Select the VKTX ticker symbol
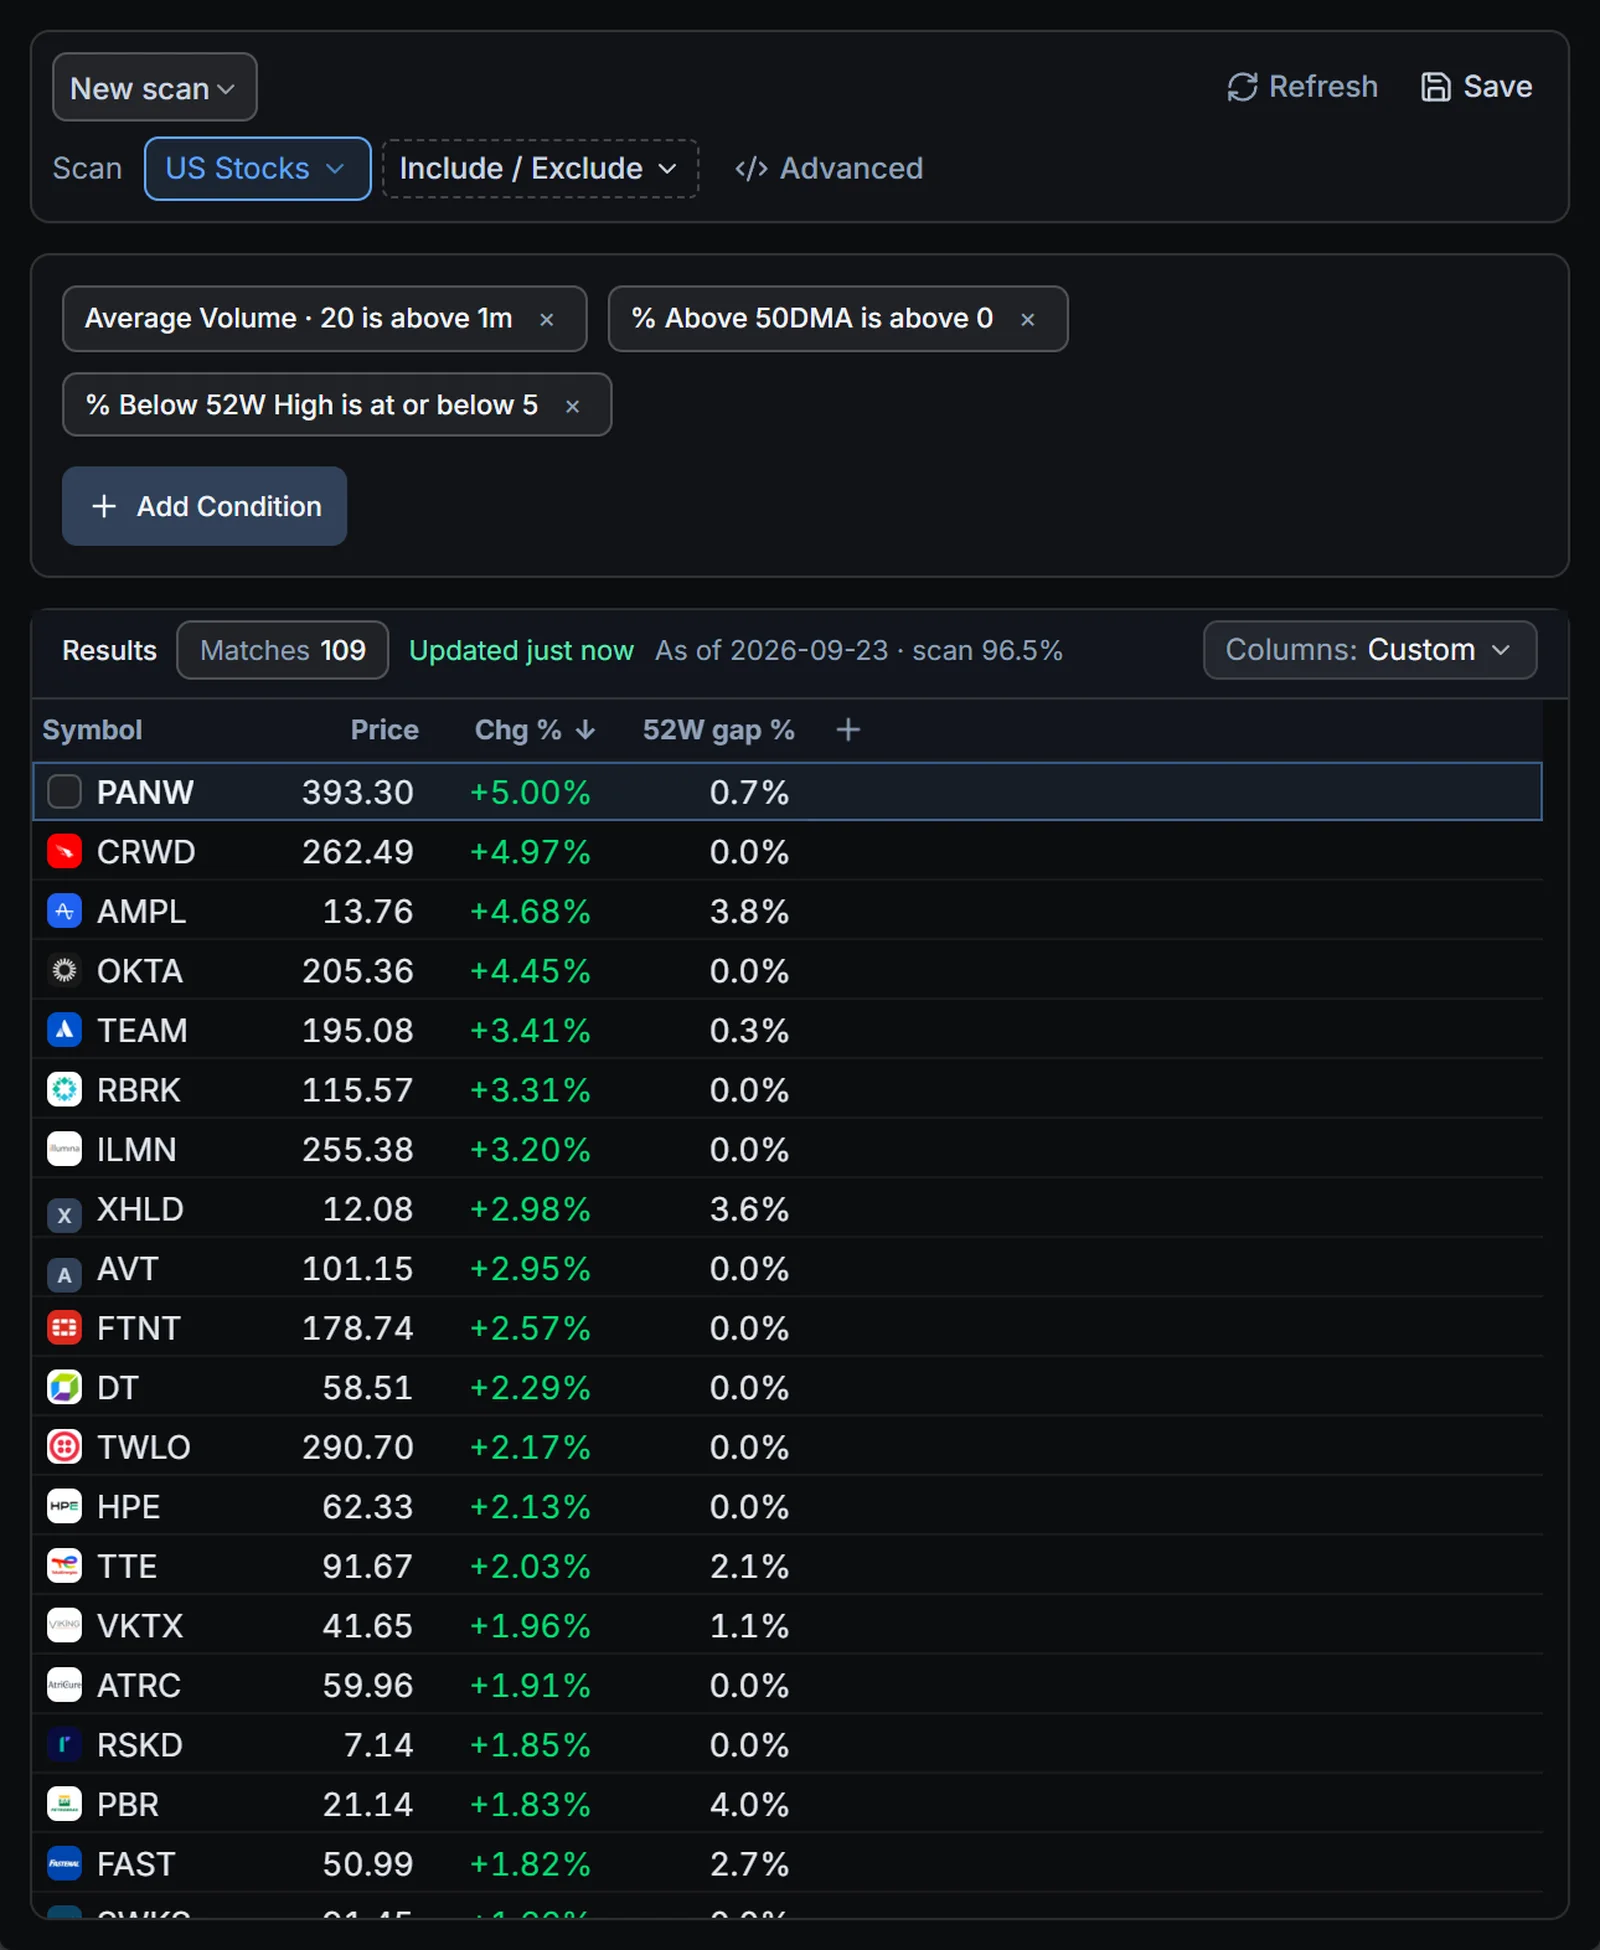This screenshot has width=1600, height=1950. 140,1625
